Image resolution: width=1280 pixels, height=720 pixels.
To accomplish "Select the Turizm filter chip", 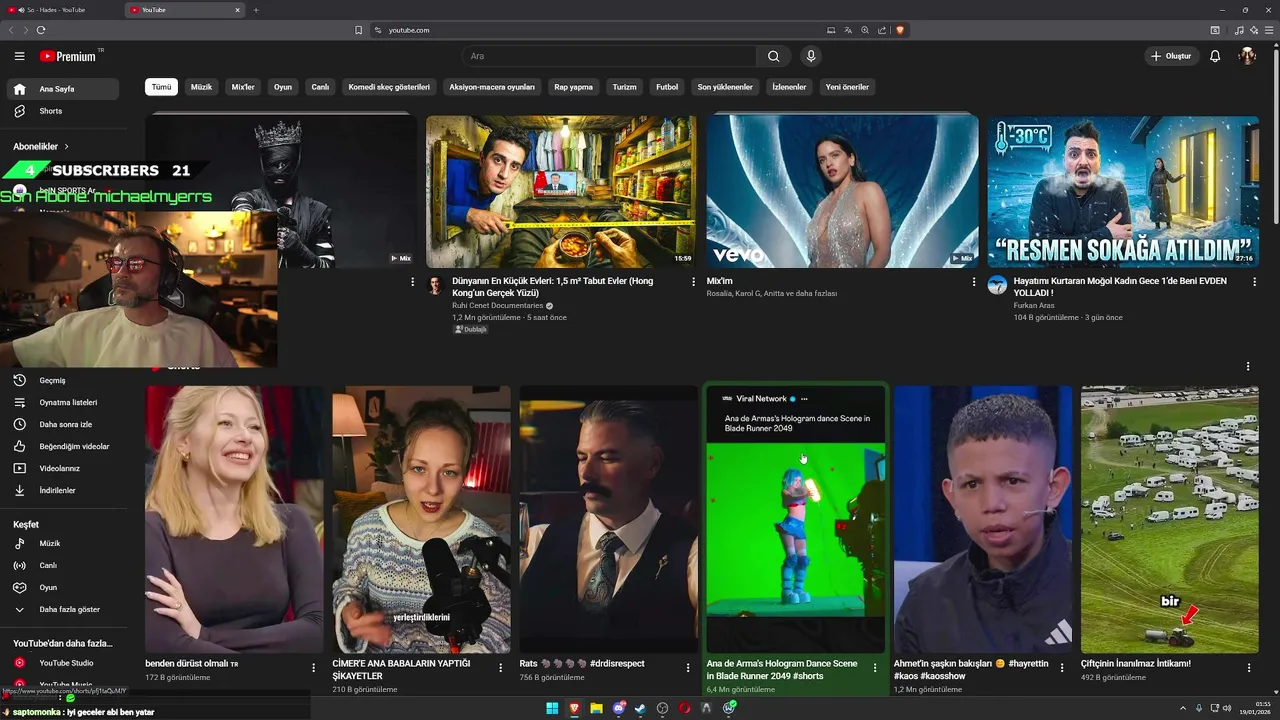I will coord(624,87).
